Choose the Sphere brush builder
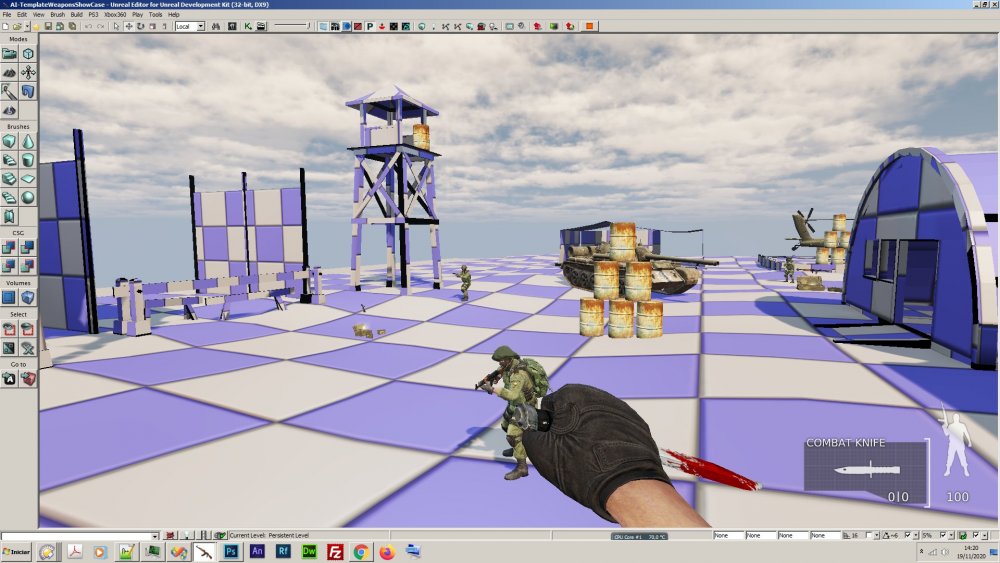Screen dimensions: 1000x563 click(x=28, y=198)
